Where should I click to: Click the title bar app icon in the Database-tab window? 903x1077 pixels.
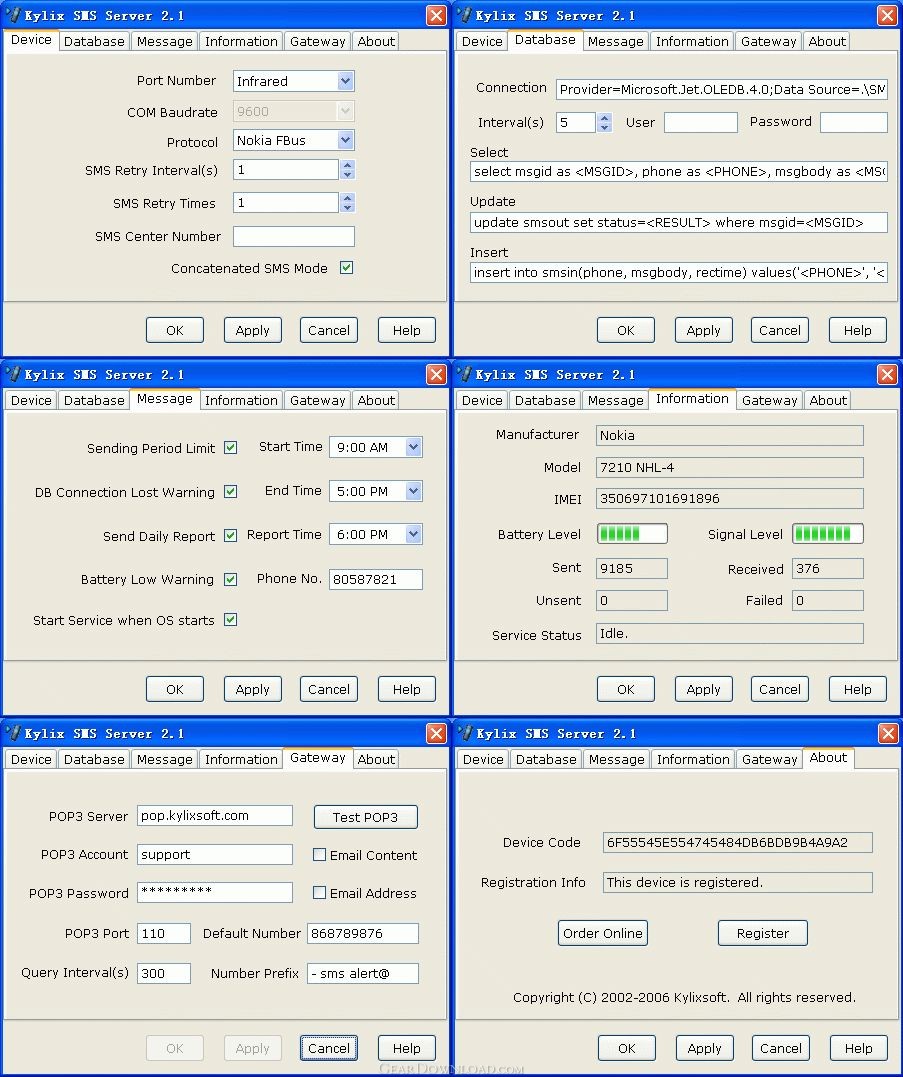pyautogui.click(x=464, y=14)
